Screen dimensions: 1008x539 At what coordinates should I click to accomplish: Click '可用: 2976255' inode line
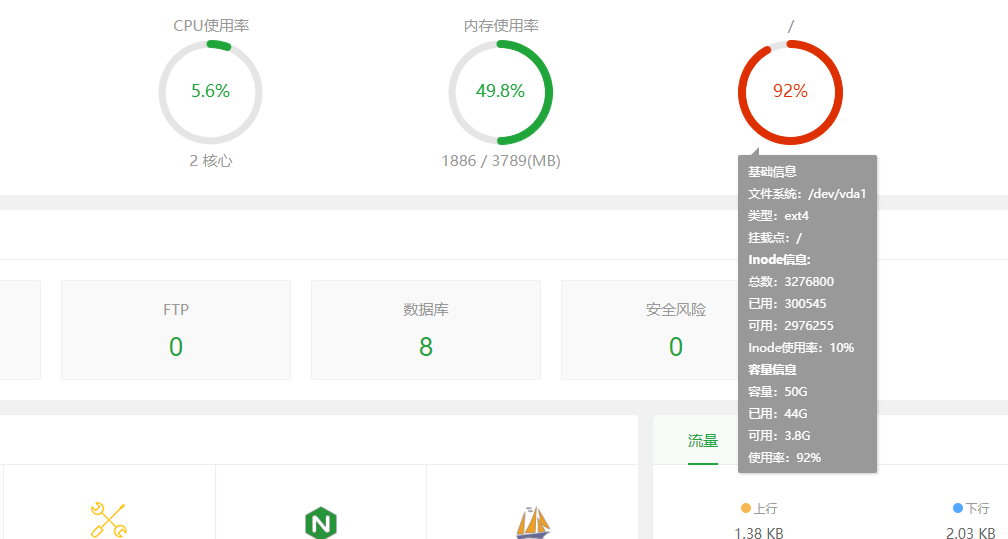[x=791, y=325]
